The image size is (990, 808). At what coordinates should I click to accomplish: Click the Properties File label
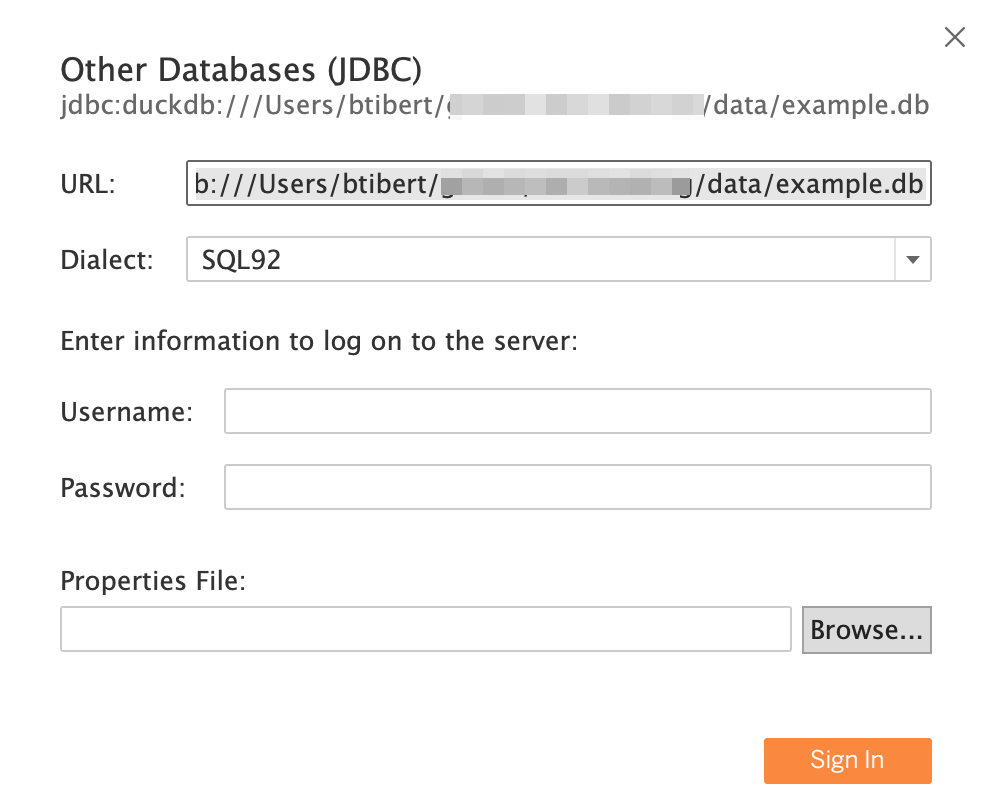[152, 580]
